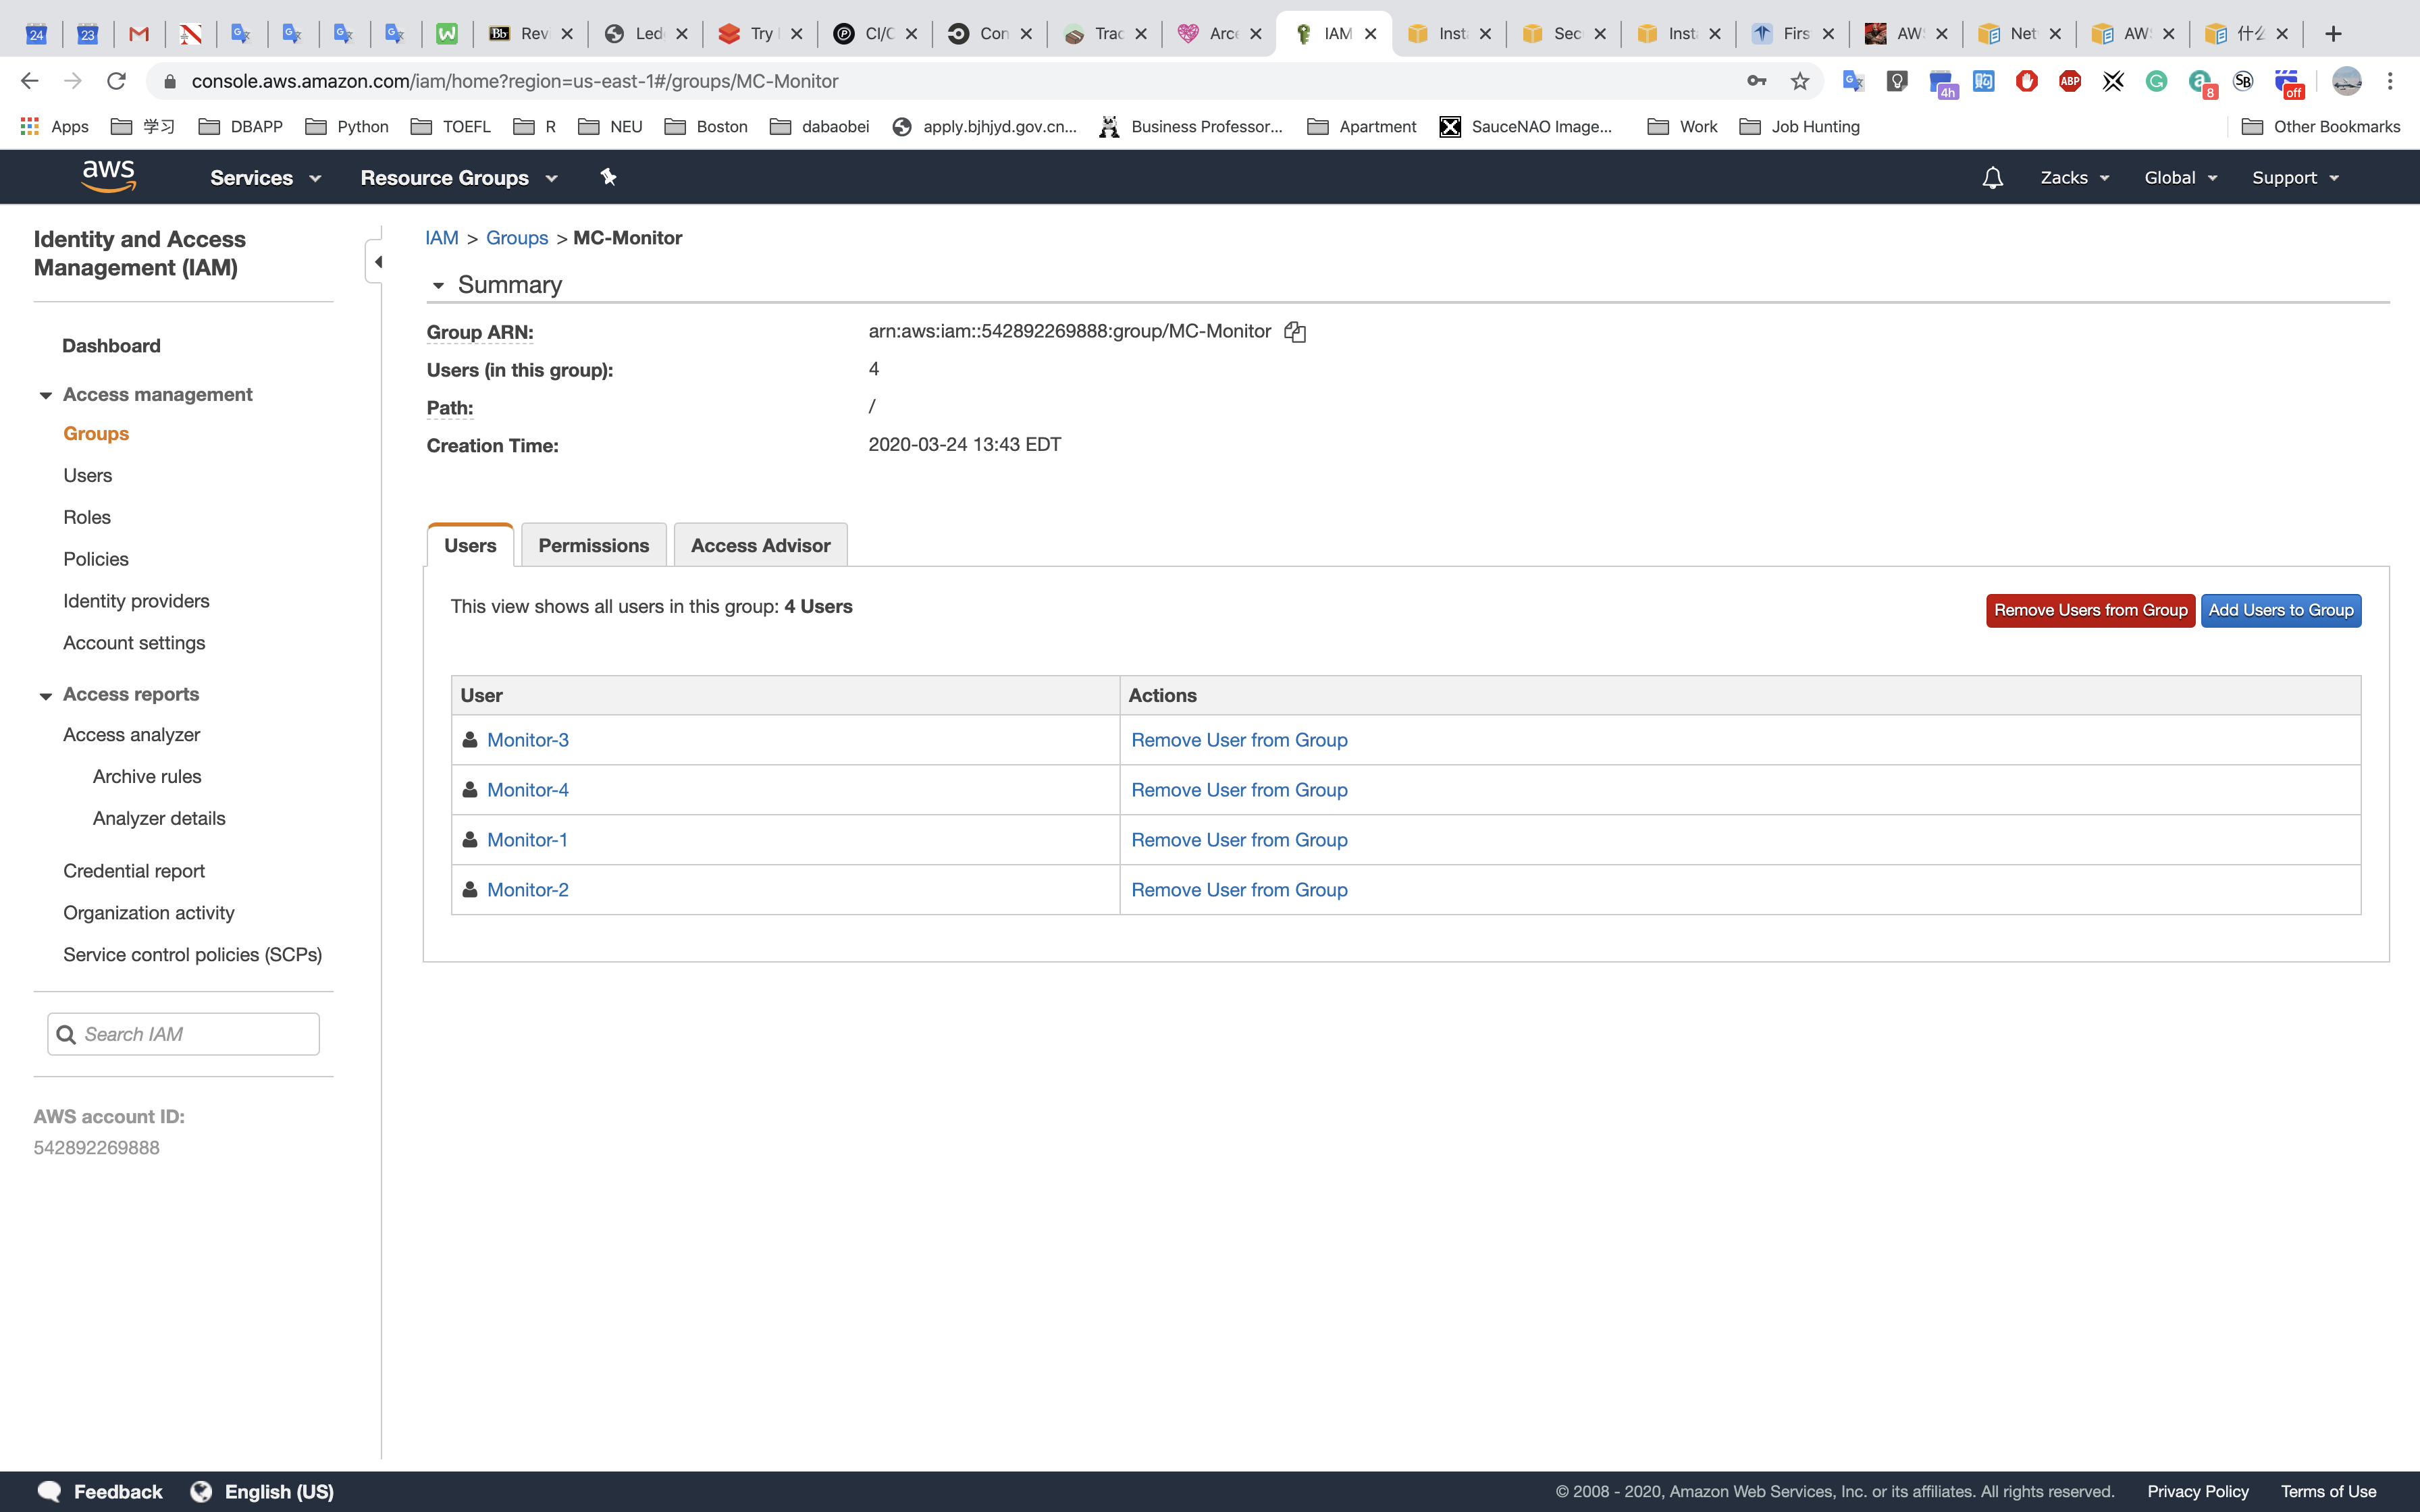2420x1512 pixels.
Task: Click the Feedback chat bubble icon
Action: pos(49,1491)
